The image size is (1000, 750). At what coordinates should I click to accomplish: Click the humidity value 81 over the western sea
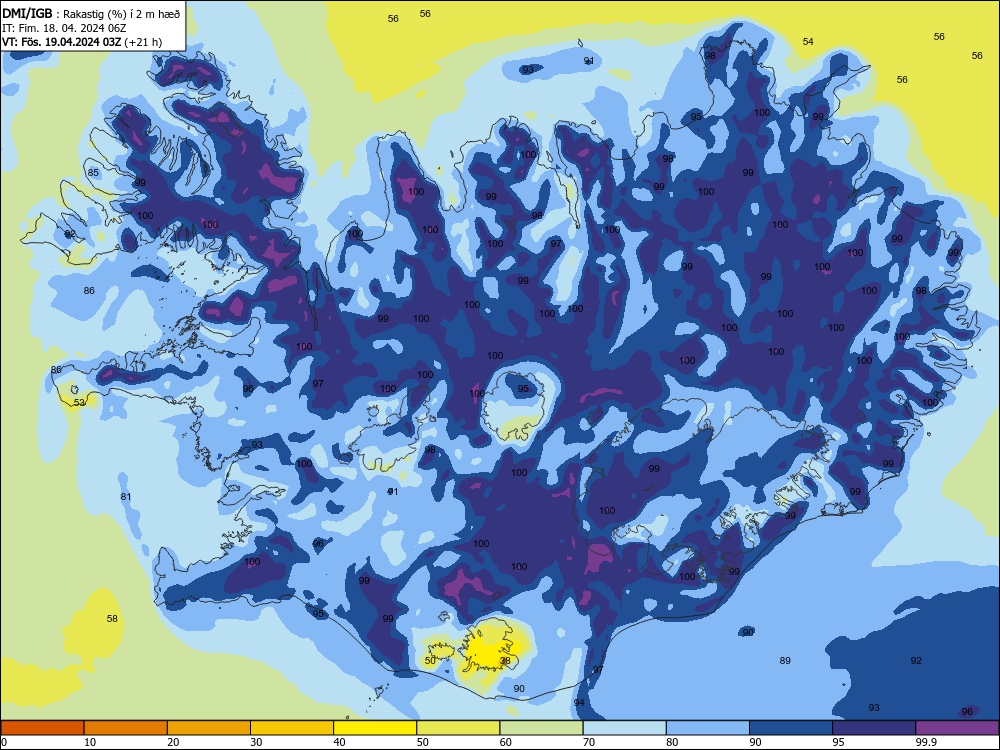[x=126, y=497]
